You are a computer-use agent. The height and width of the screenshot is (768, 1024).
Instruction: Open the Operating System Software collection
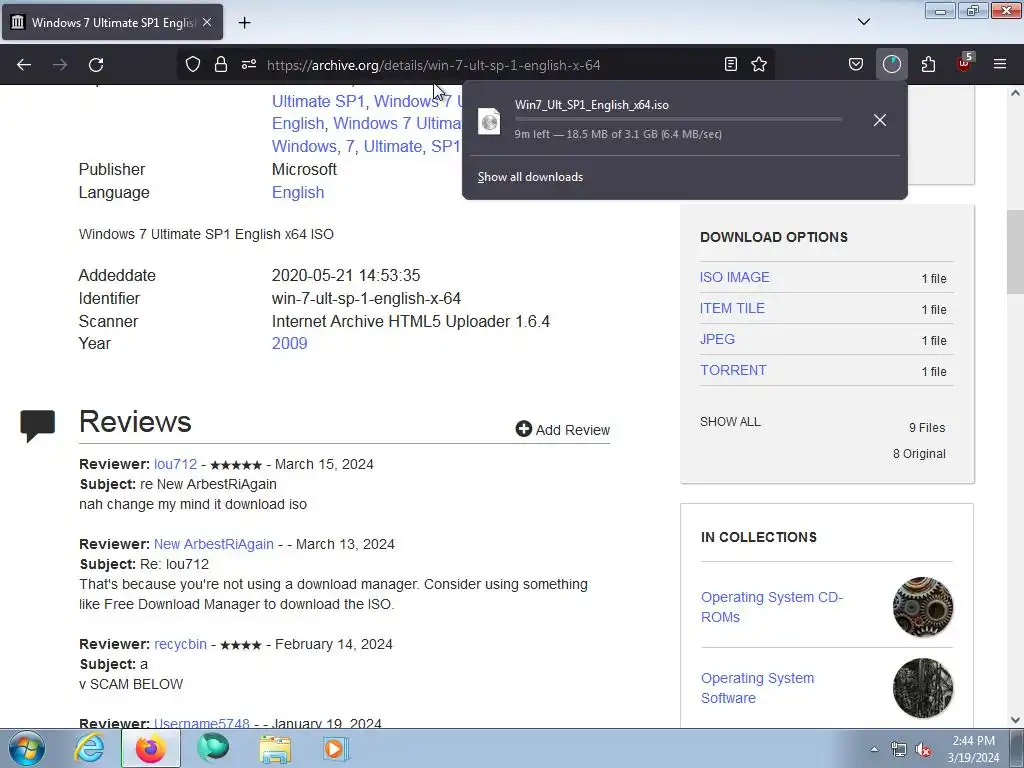coord(758,688)
